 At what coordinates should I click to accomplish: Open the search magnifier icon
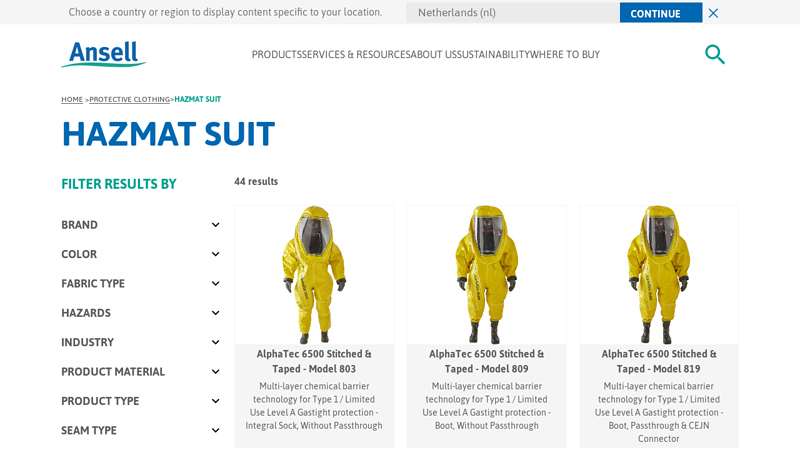(715, 54)
